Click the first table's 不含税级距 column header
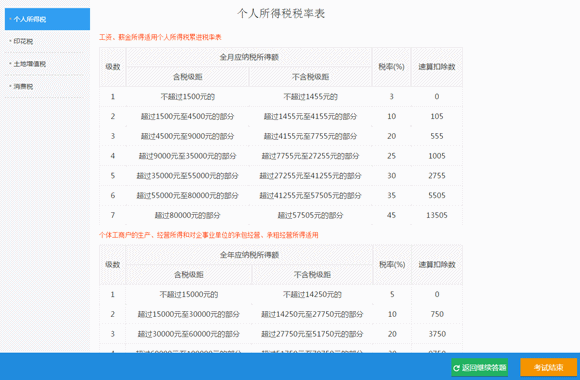Viewport: 580px width, 380px height. point(311,77)
